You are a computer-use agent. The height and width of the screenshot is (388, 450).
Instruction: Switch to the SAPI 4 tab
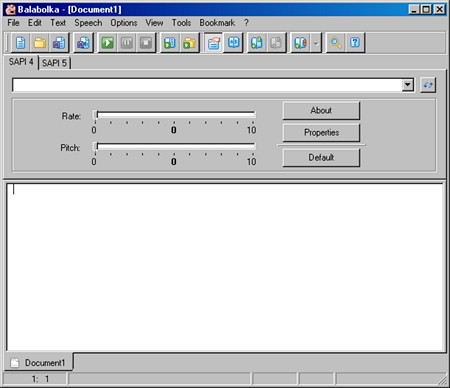(21, 62)
